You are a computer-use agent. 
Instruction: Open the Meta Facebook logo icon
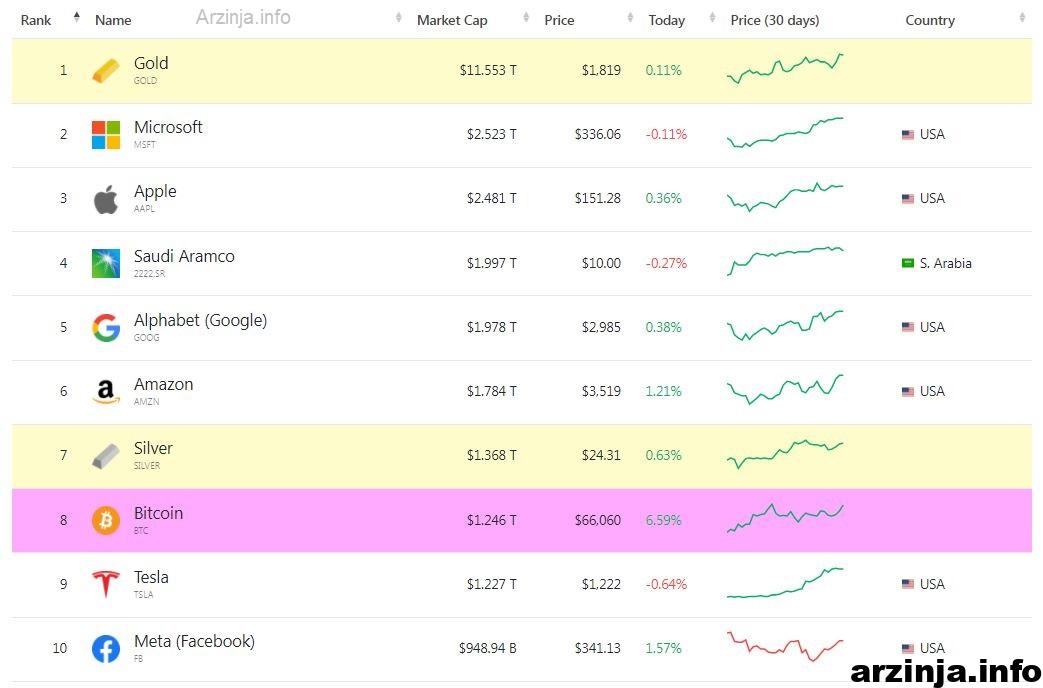coord(106,649)
